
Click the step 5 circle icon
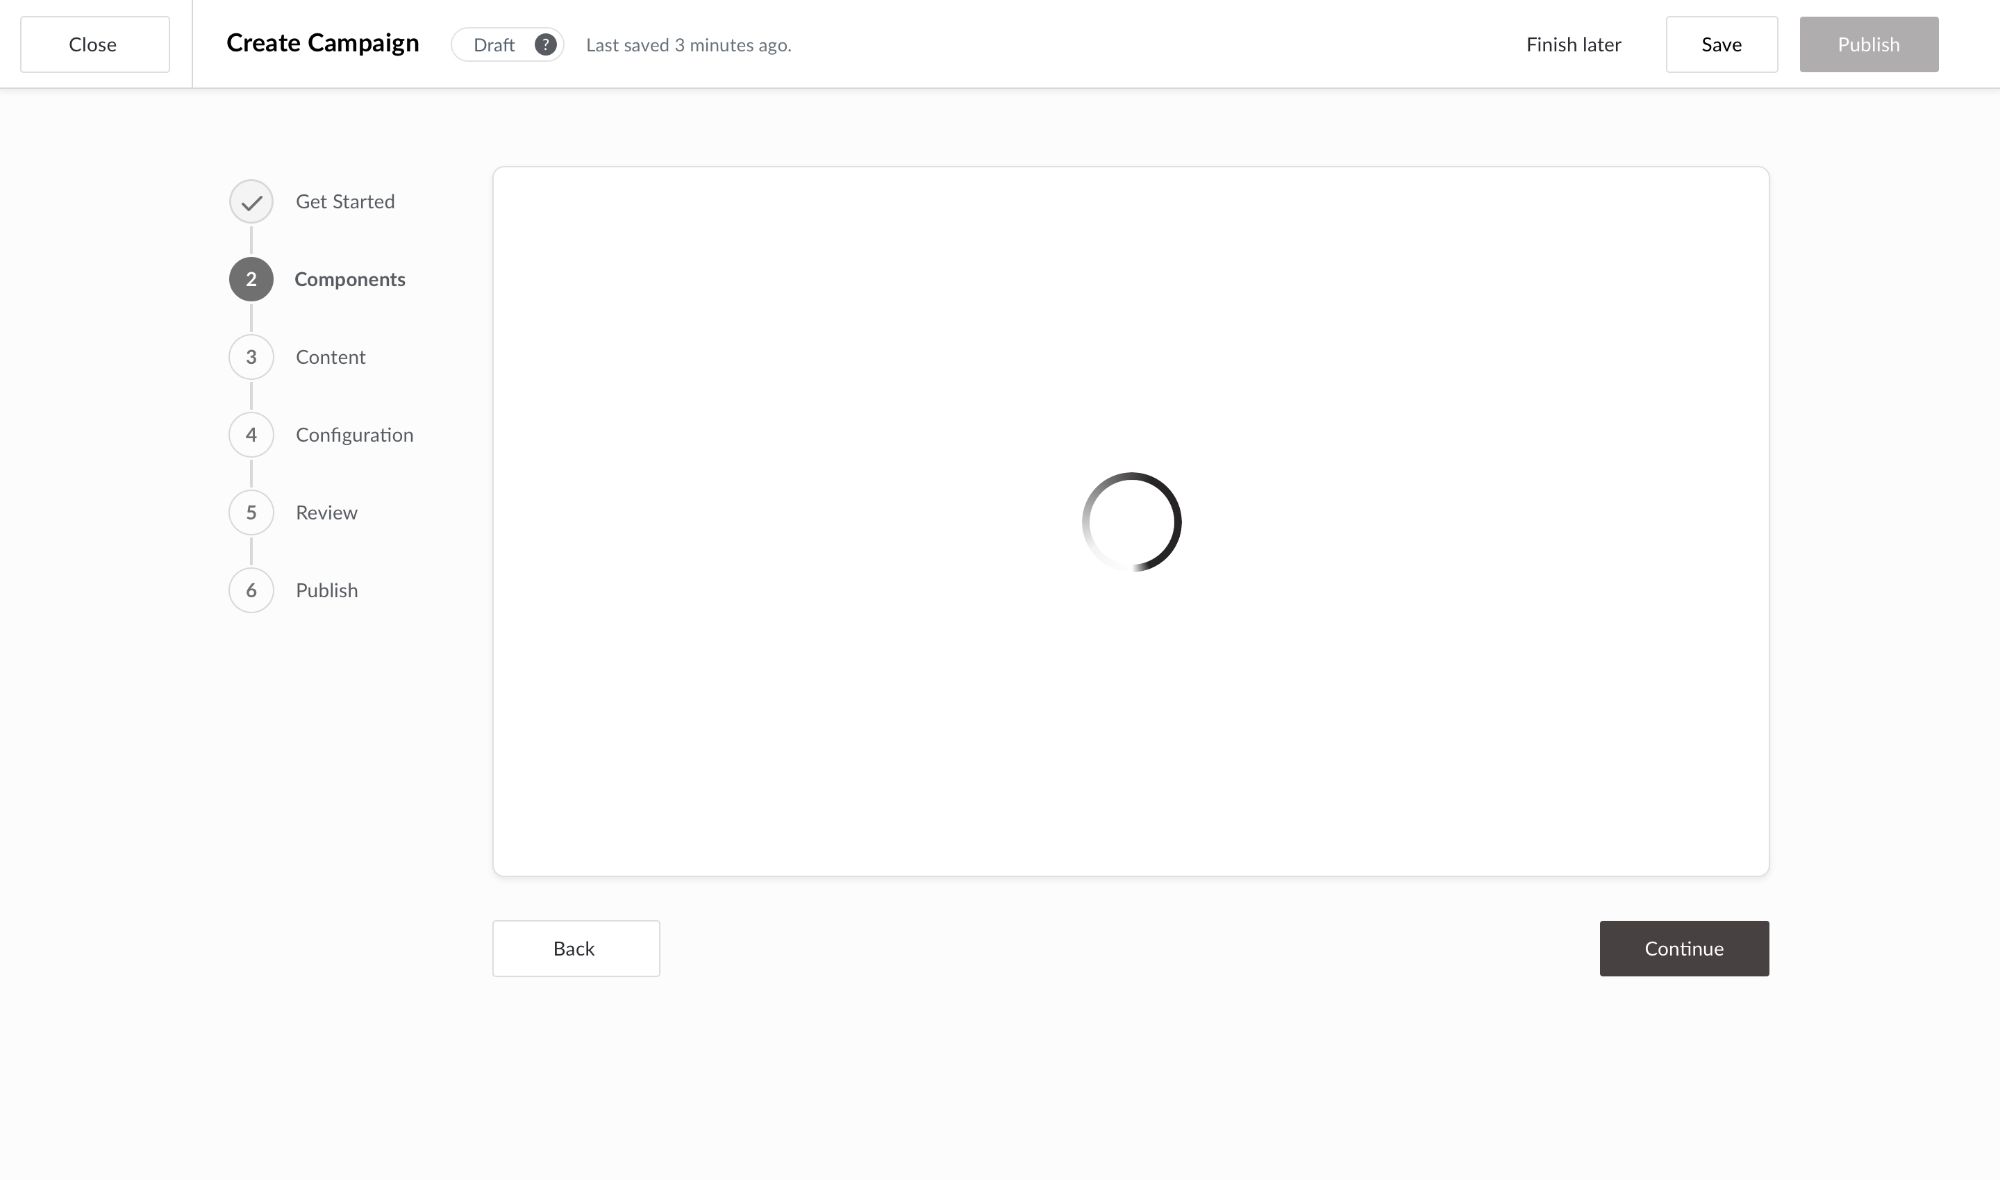click(251, 513)
